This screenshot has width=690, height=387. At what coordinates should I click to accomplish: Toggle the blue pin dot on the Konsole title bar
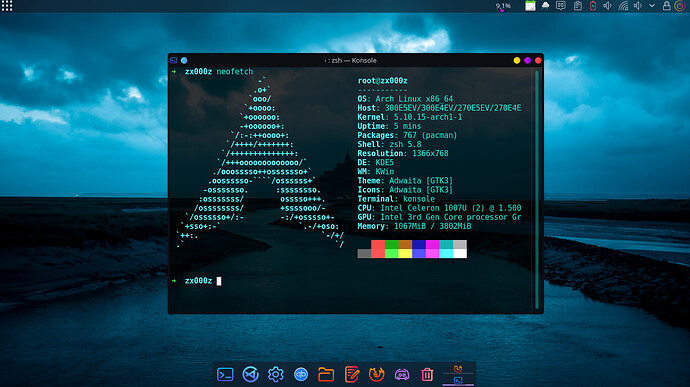pyautogui.click(x=184, y=60)
